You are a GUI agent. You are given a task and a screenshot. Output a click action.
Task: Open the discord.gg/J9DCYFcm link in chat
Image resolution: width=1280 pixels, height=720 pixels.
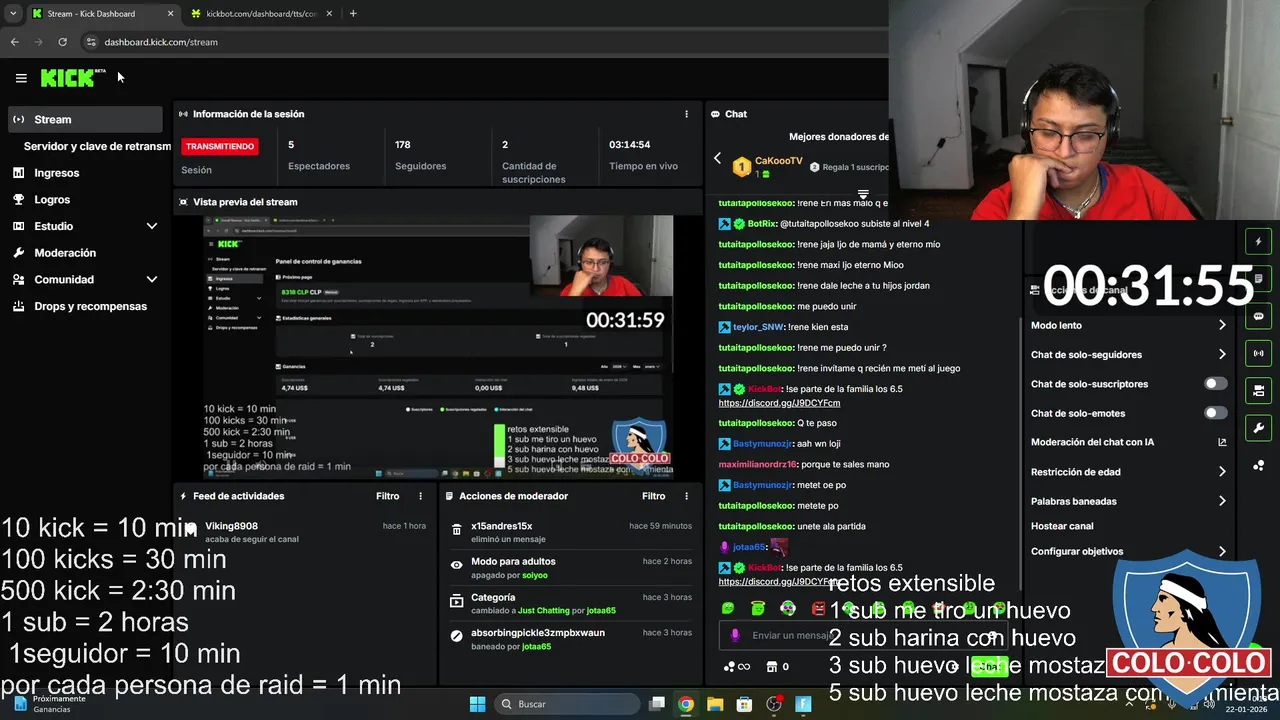(779, 403)
